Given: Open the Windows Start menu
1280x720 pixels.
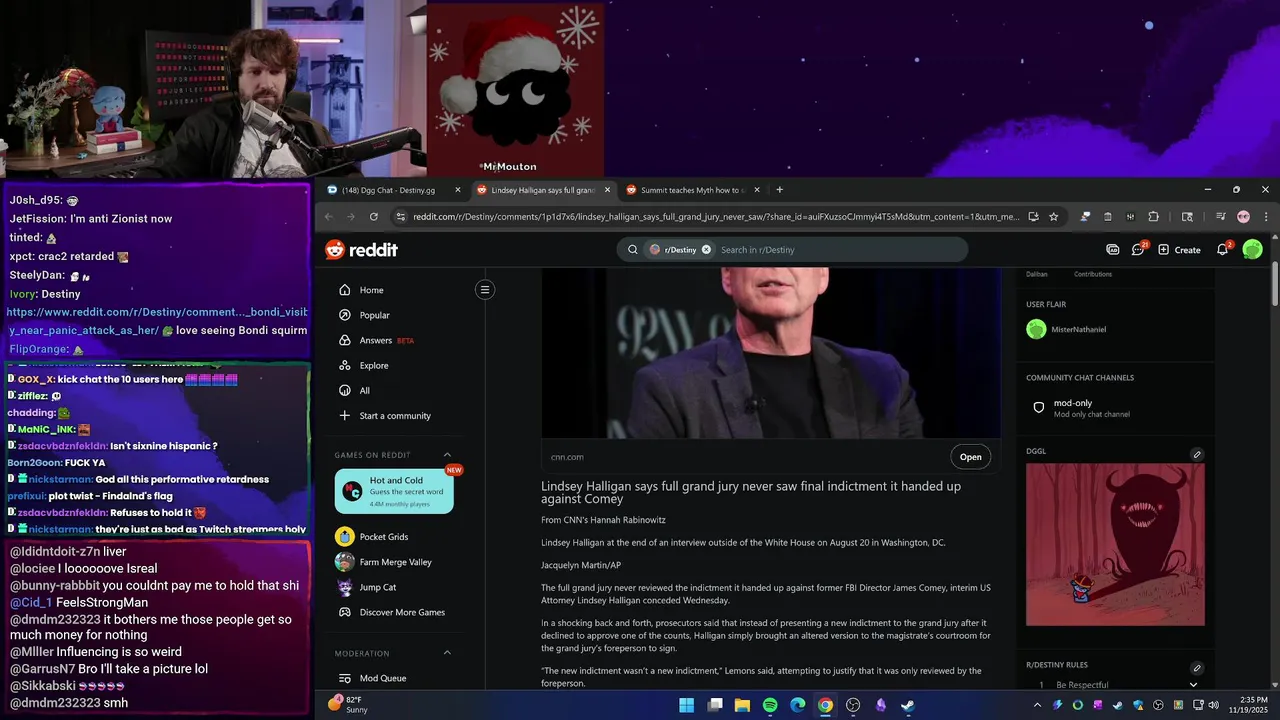Looking at the screenshot, I should (x=687, y=705).
